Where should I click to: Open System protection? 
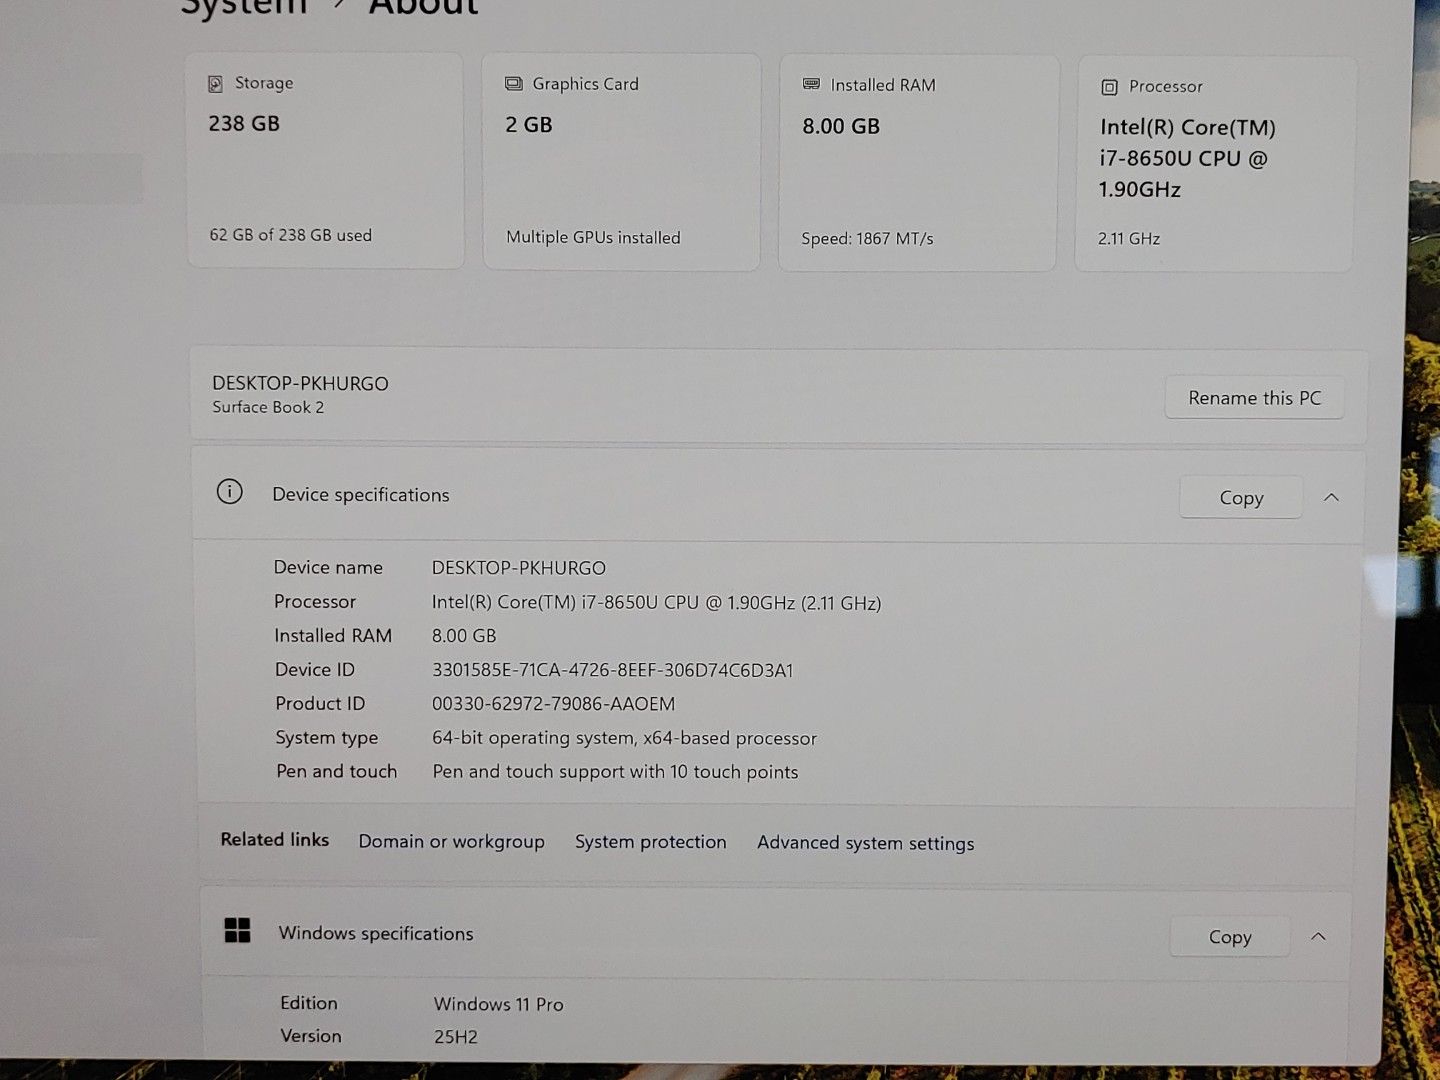tap(650, 841)
